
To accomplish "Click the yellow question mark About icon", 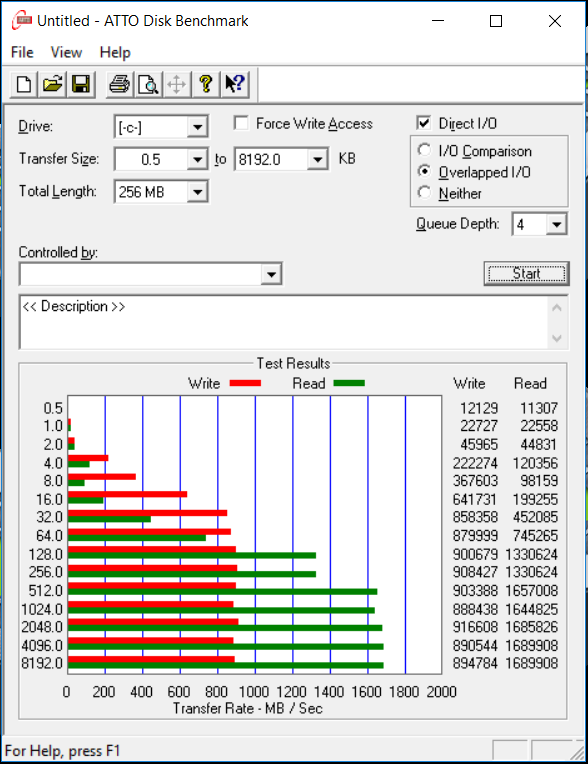I will [206, 85].
